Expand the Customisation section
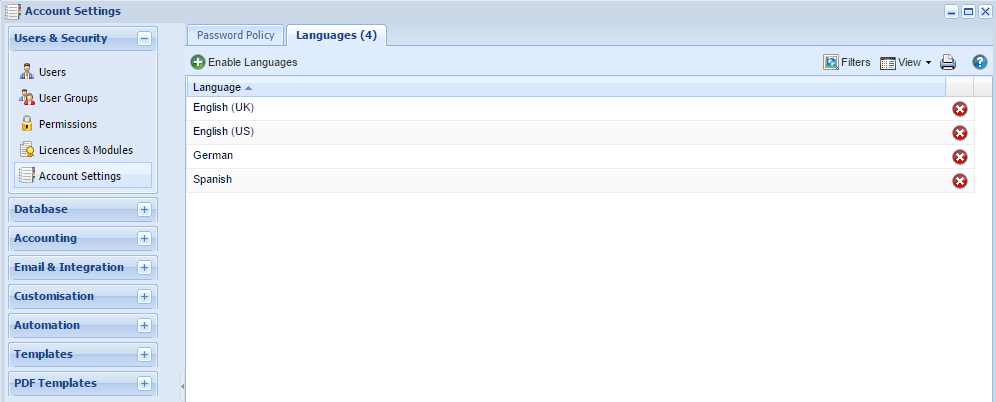 [x=144, y=297]
